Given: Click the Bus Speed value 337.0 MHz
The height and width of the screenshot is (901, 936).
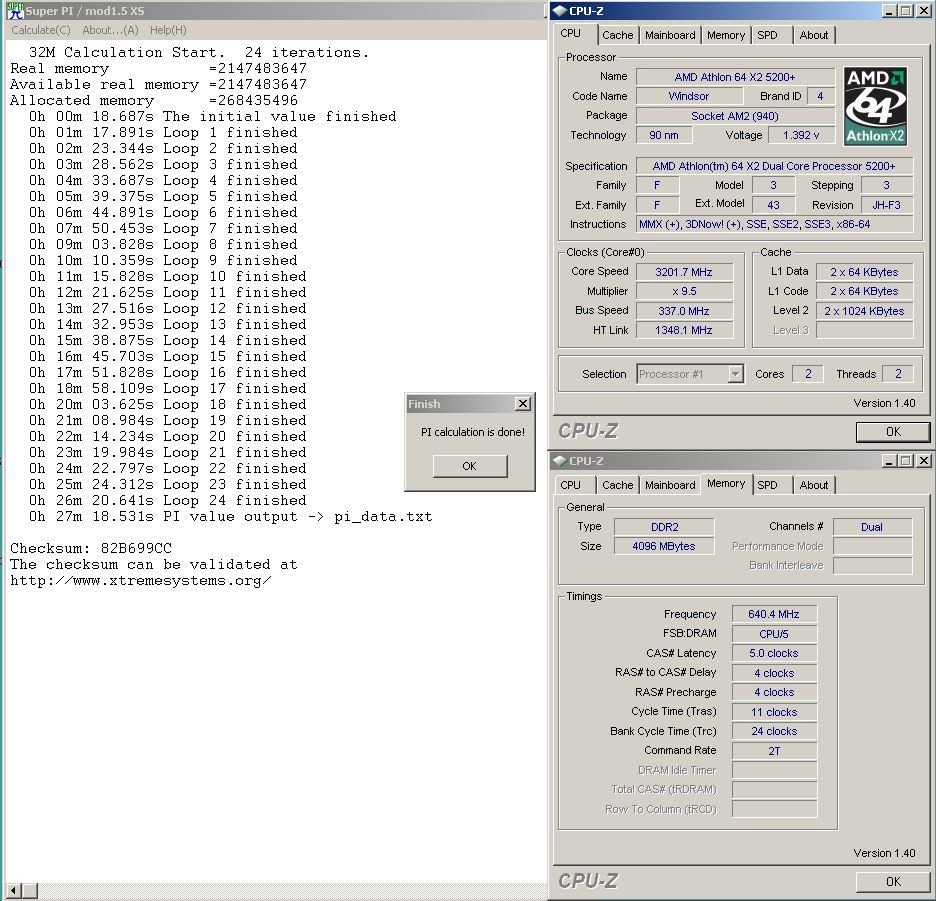Looking at the screenshot, I should [x=684, y=311].
